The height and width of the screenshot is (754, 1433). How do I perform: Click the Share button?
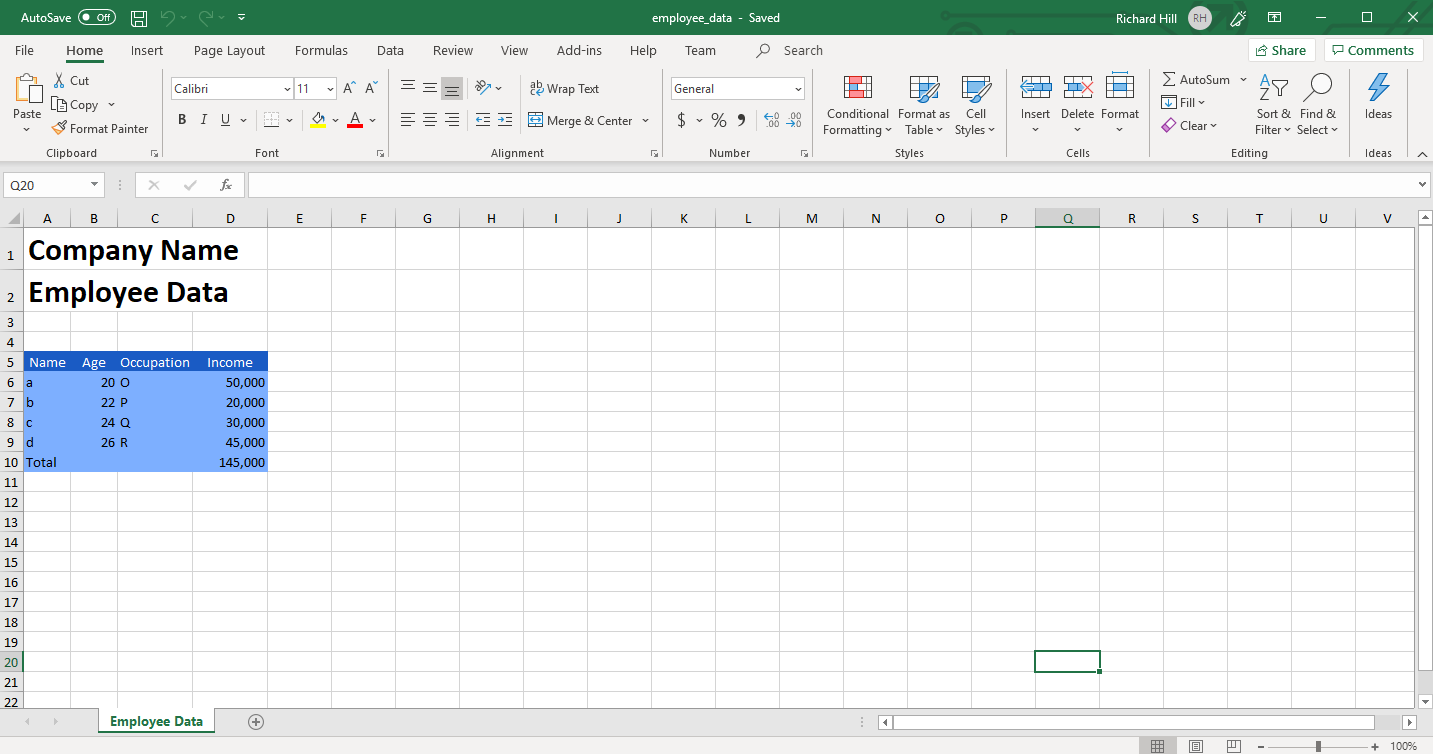pyautogui.click(x=1281, y=50)
